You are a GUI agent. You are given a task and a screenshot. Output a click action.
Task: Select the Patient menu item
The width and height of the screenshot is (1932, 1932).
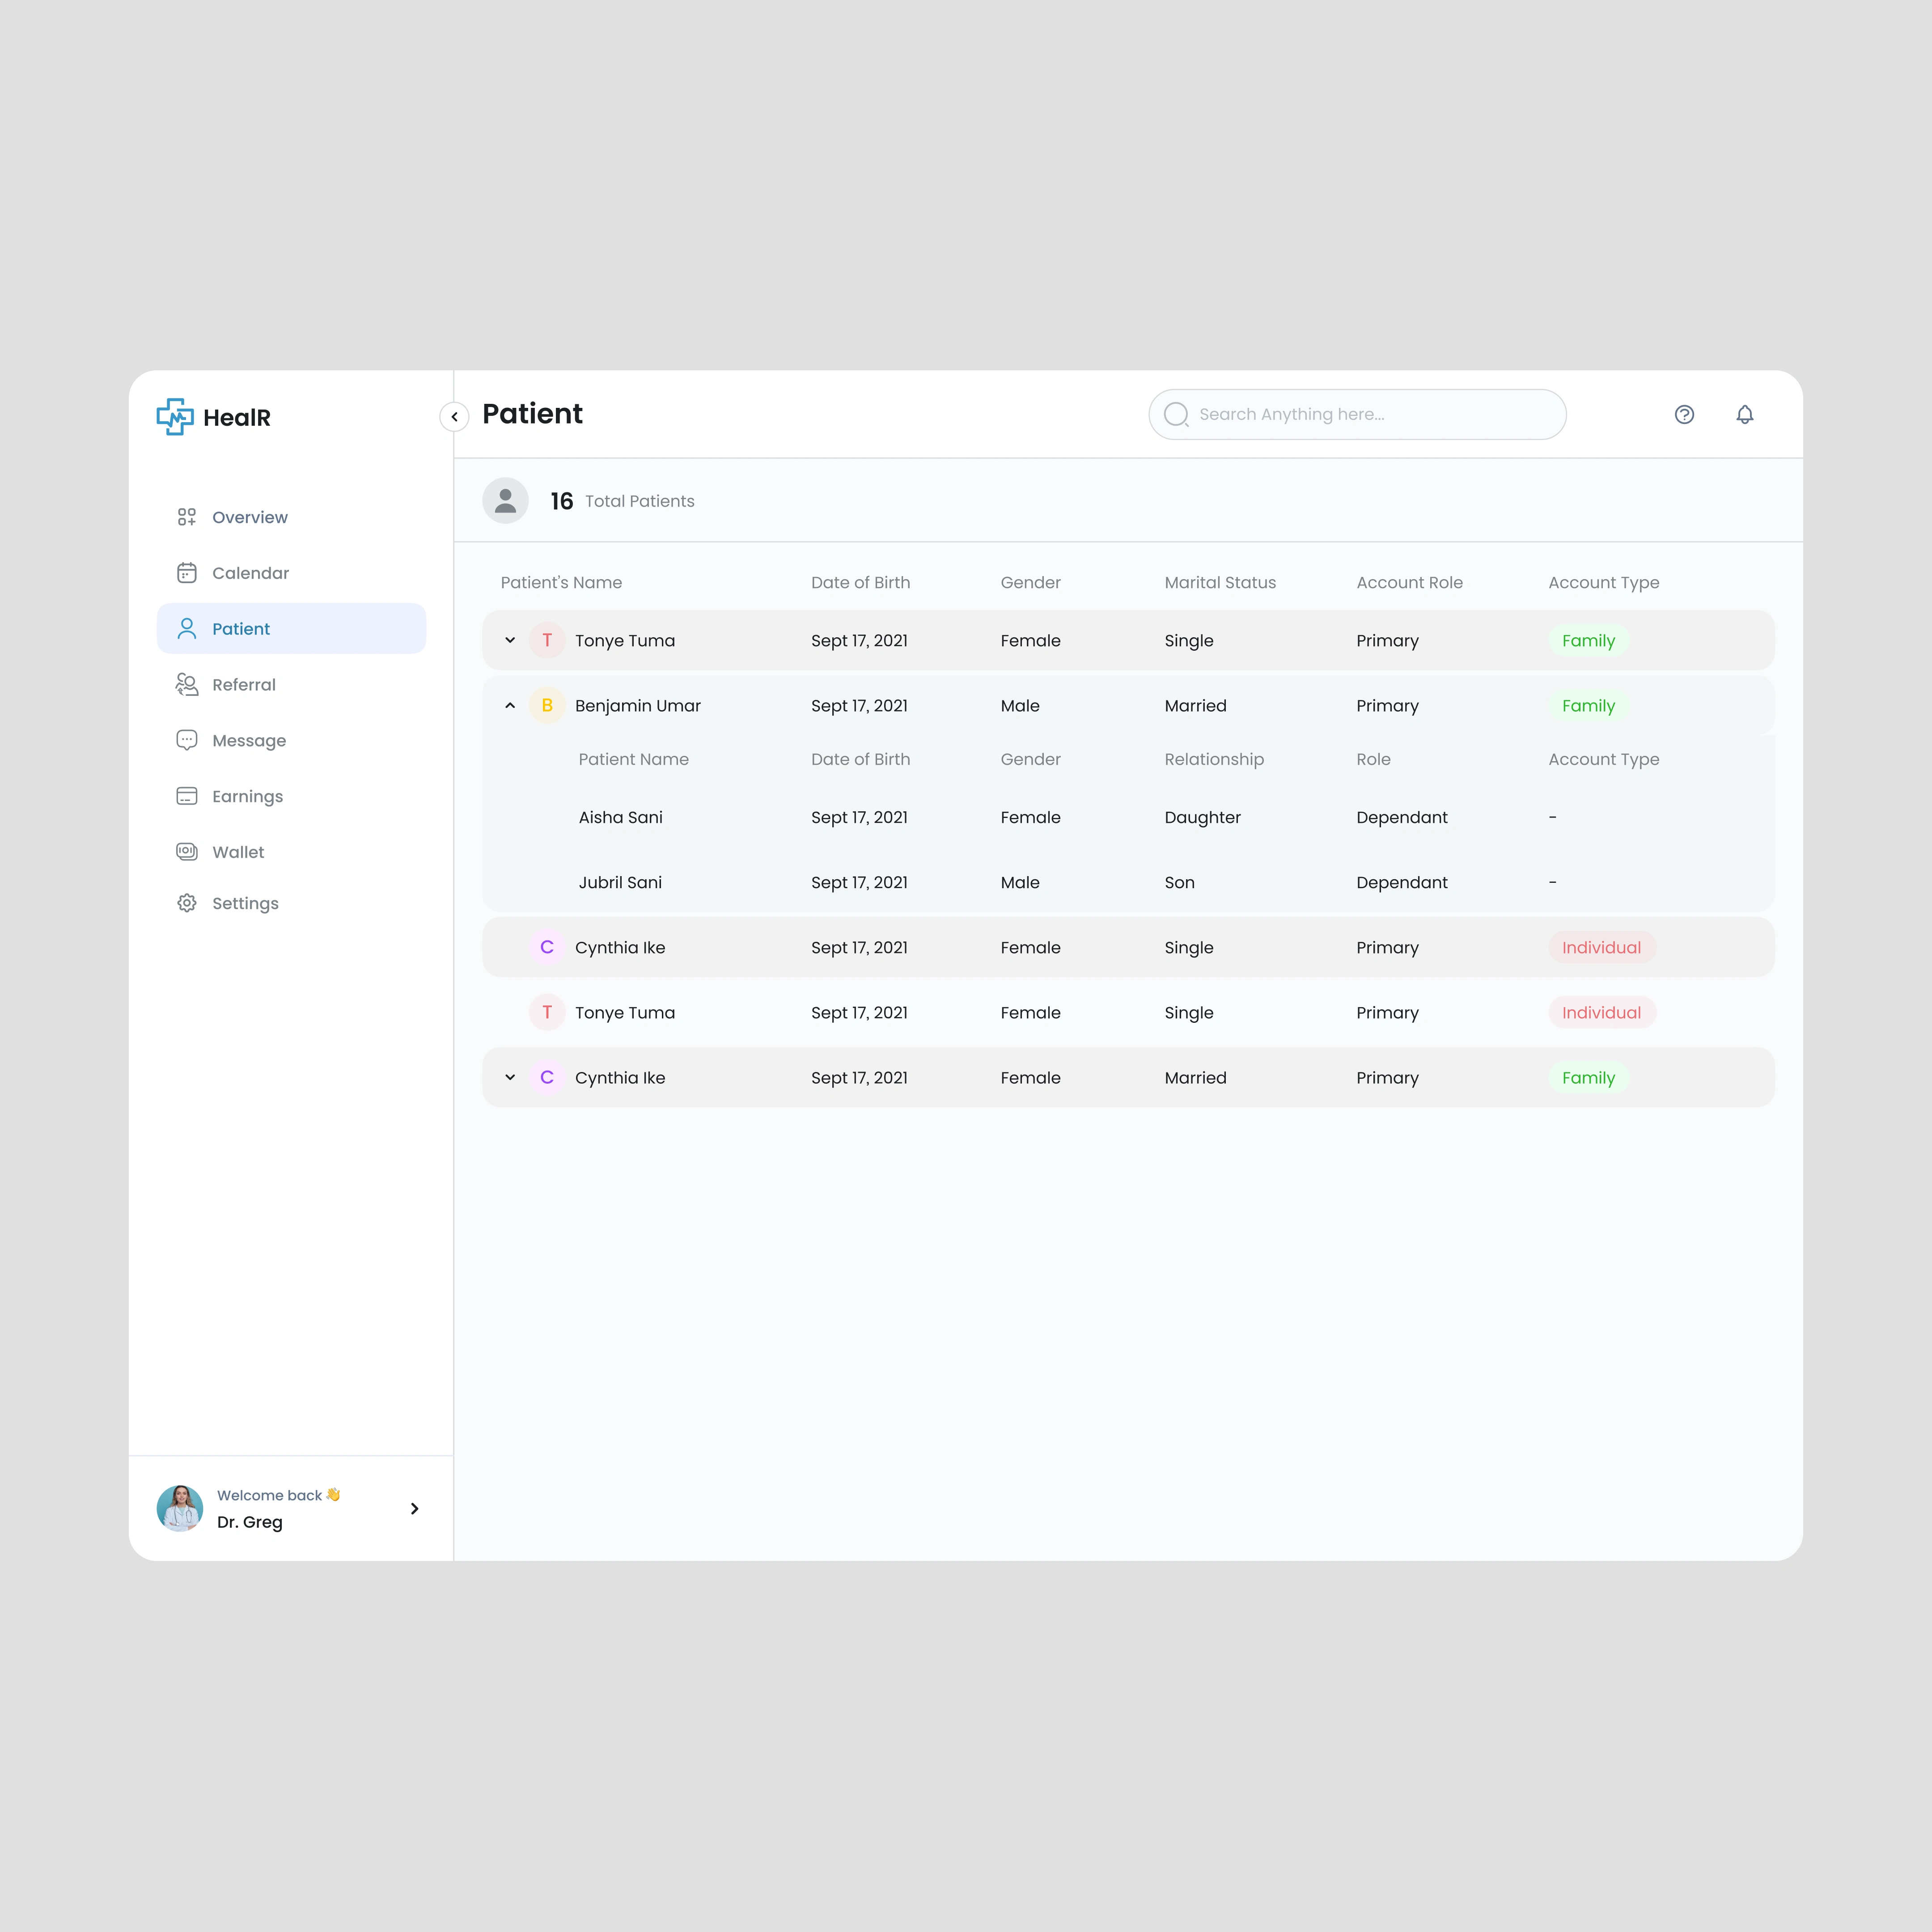[241, 629]
